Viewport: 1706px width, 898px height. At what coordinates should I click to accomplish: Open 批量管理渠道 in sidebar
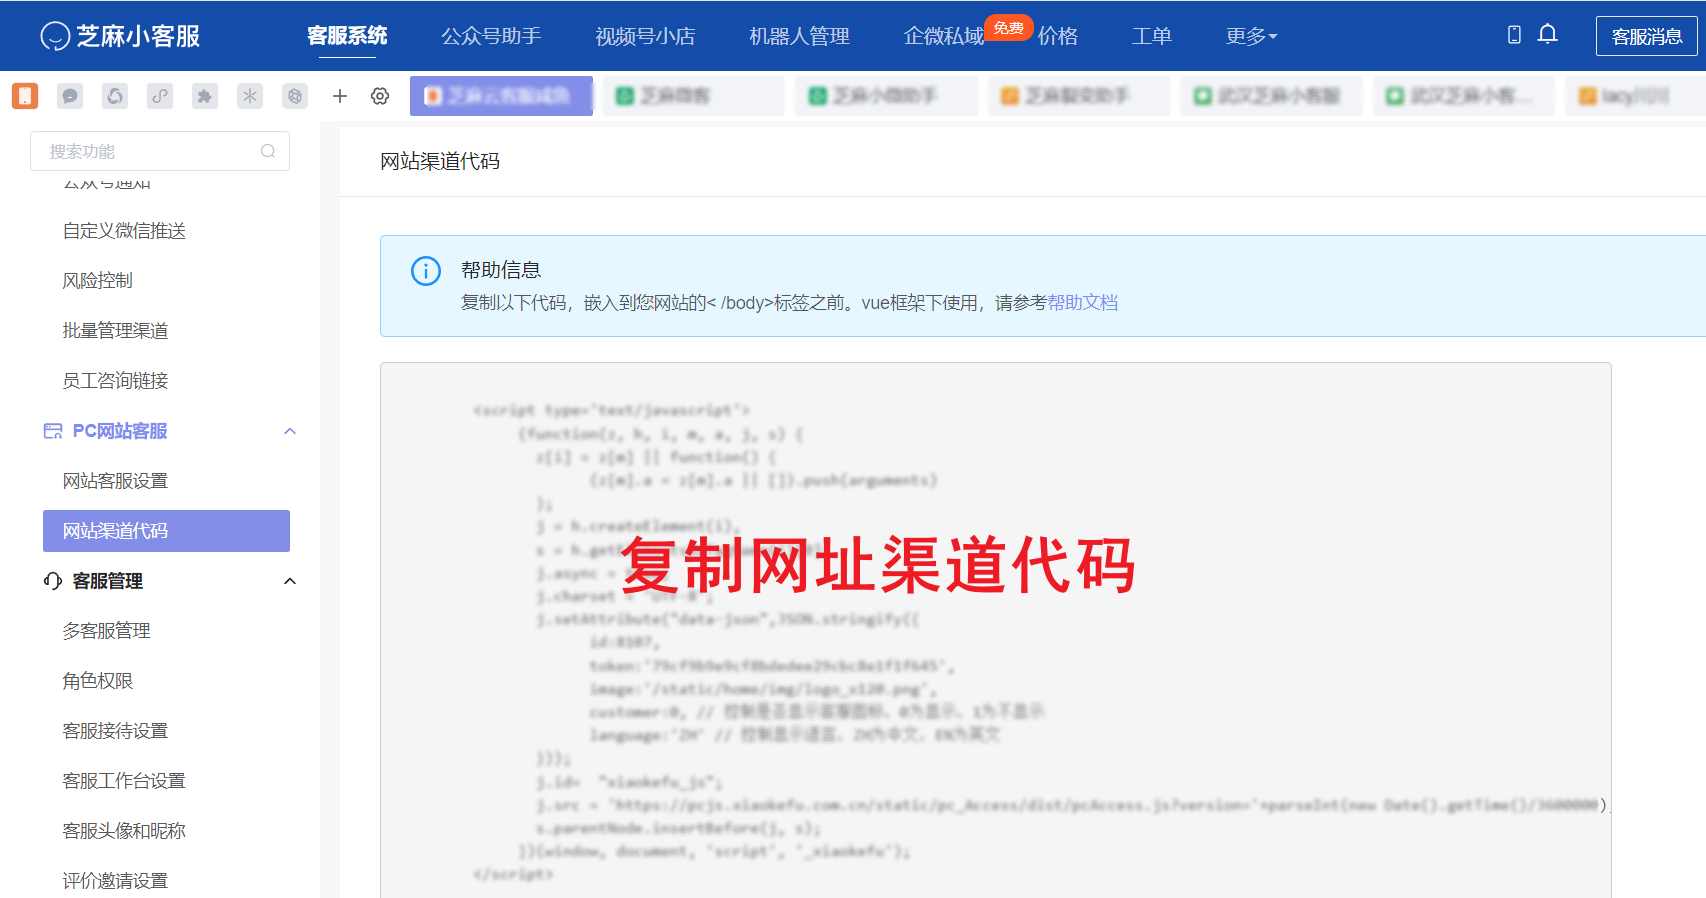click(x=115, y=331)
